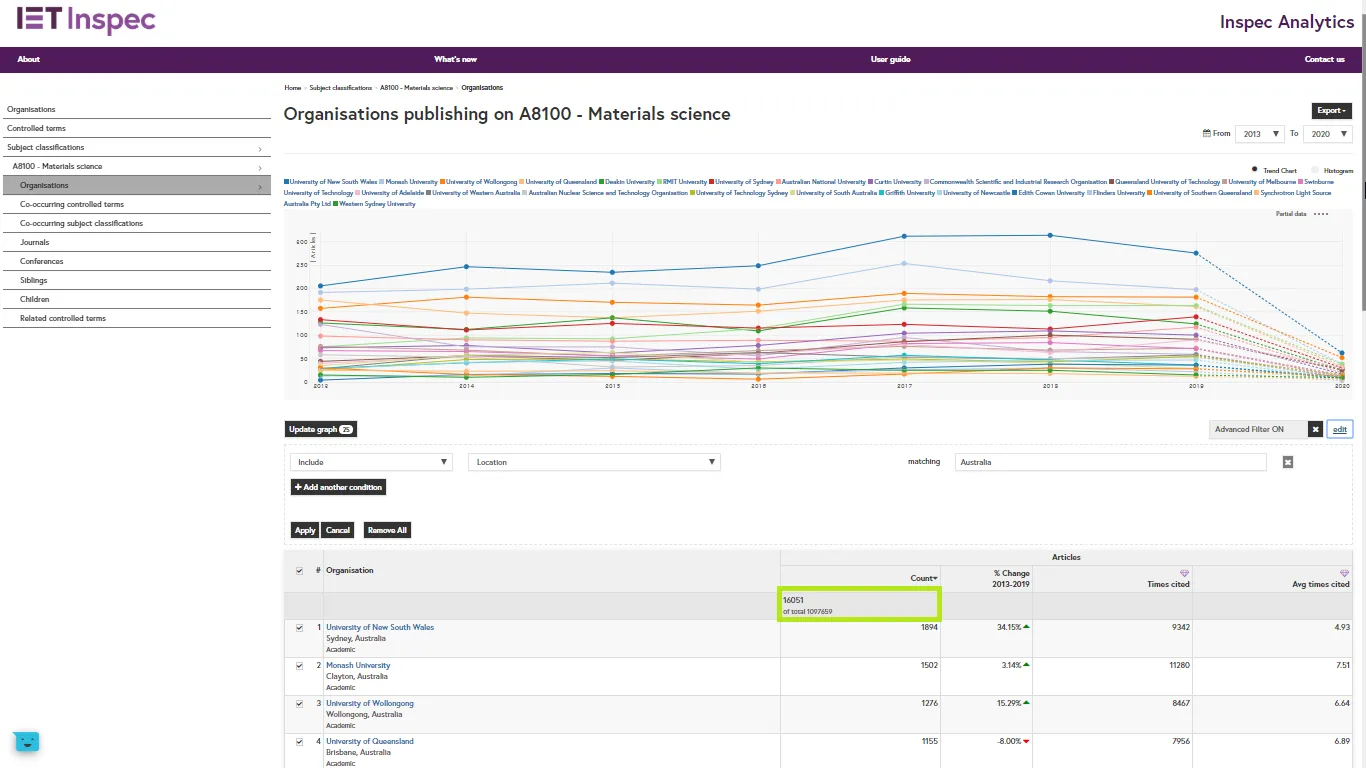1366x768 pixels.
Task: Click the Partial data dotted line indicator
Action: (x=1321, y=214)
